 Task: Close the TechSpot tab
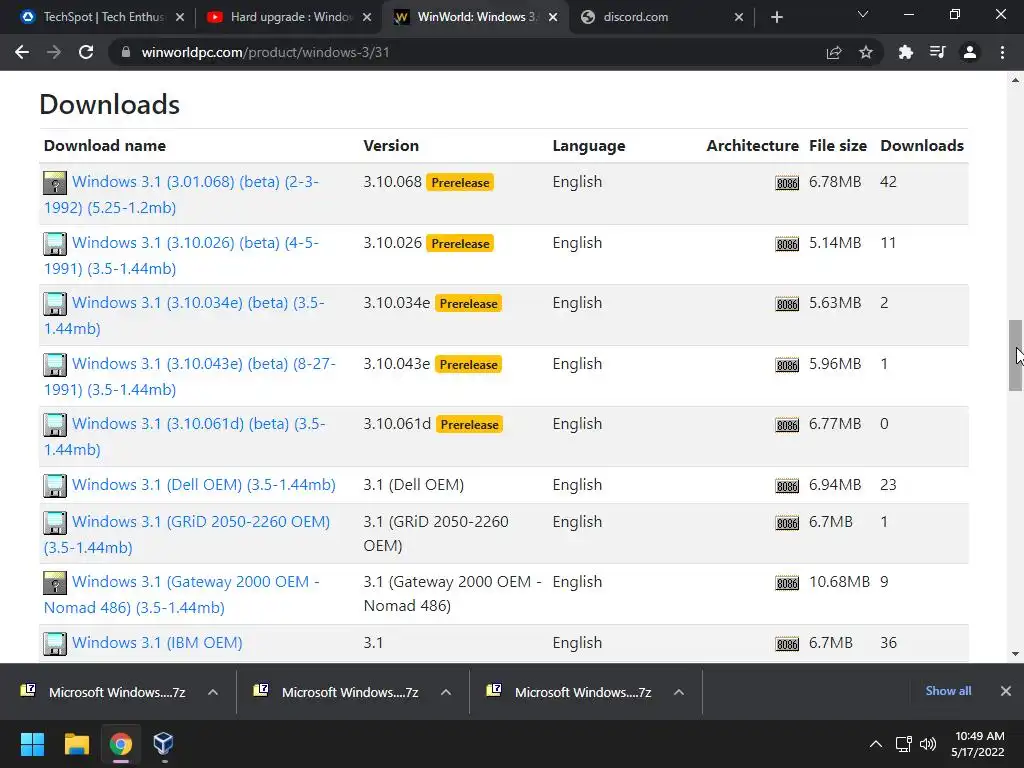coord(180,17)
